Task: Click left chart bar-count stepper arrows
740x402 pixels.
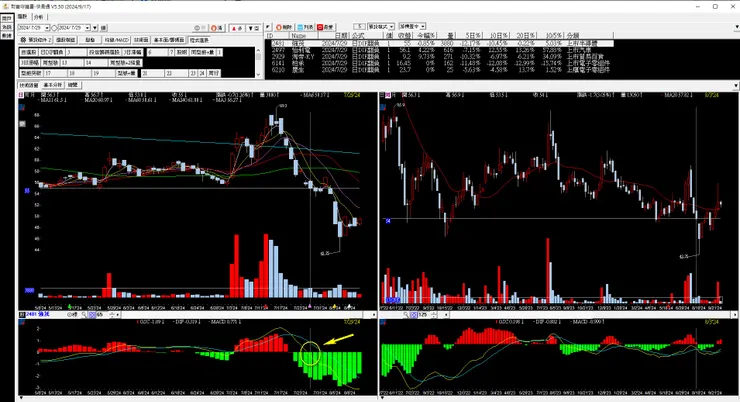Action: [111, 314]
